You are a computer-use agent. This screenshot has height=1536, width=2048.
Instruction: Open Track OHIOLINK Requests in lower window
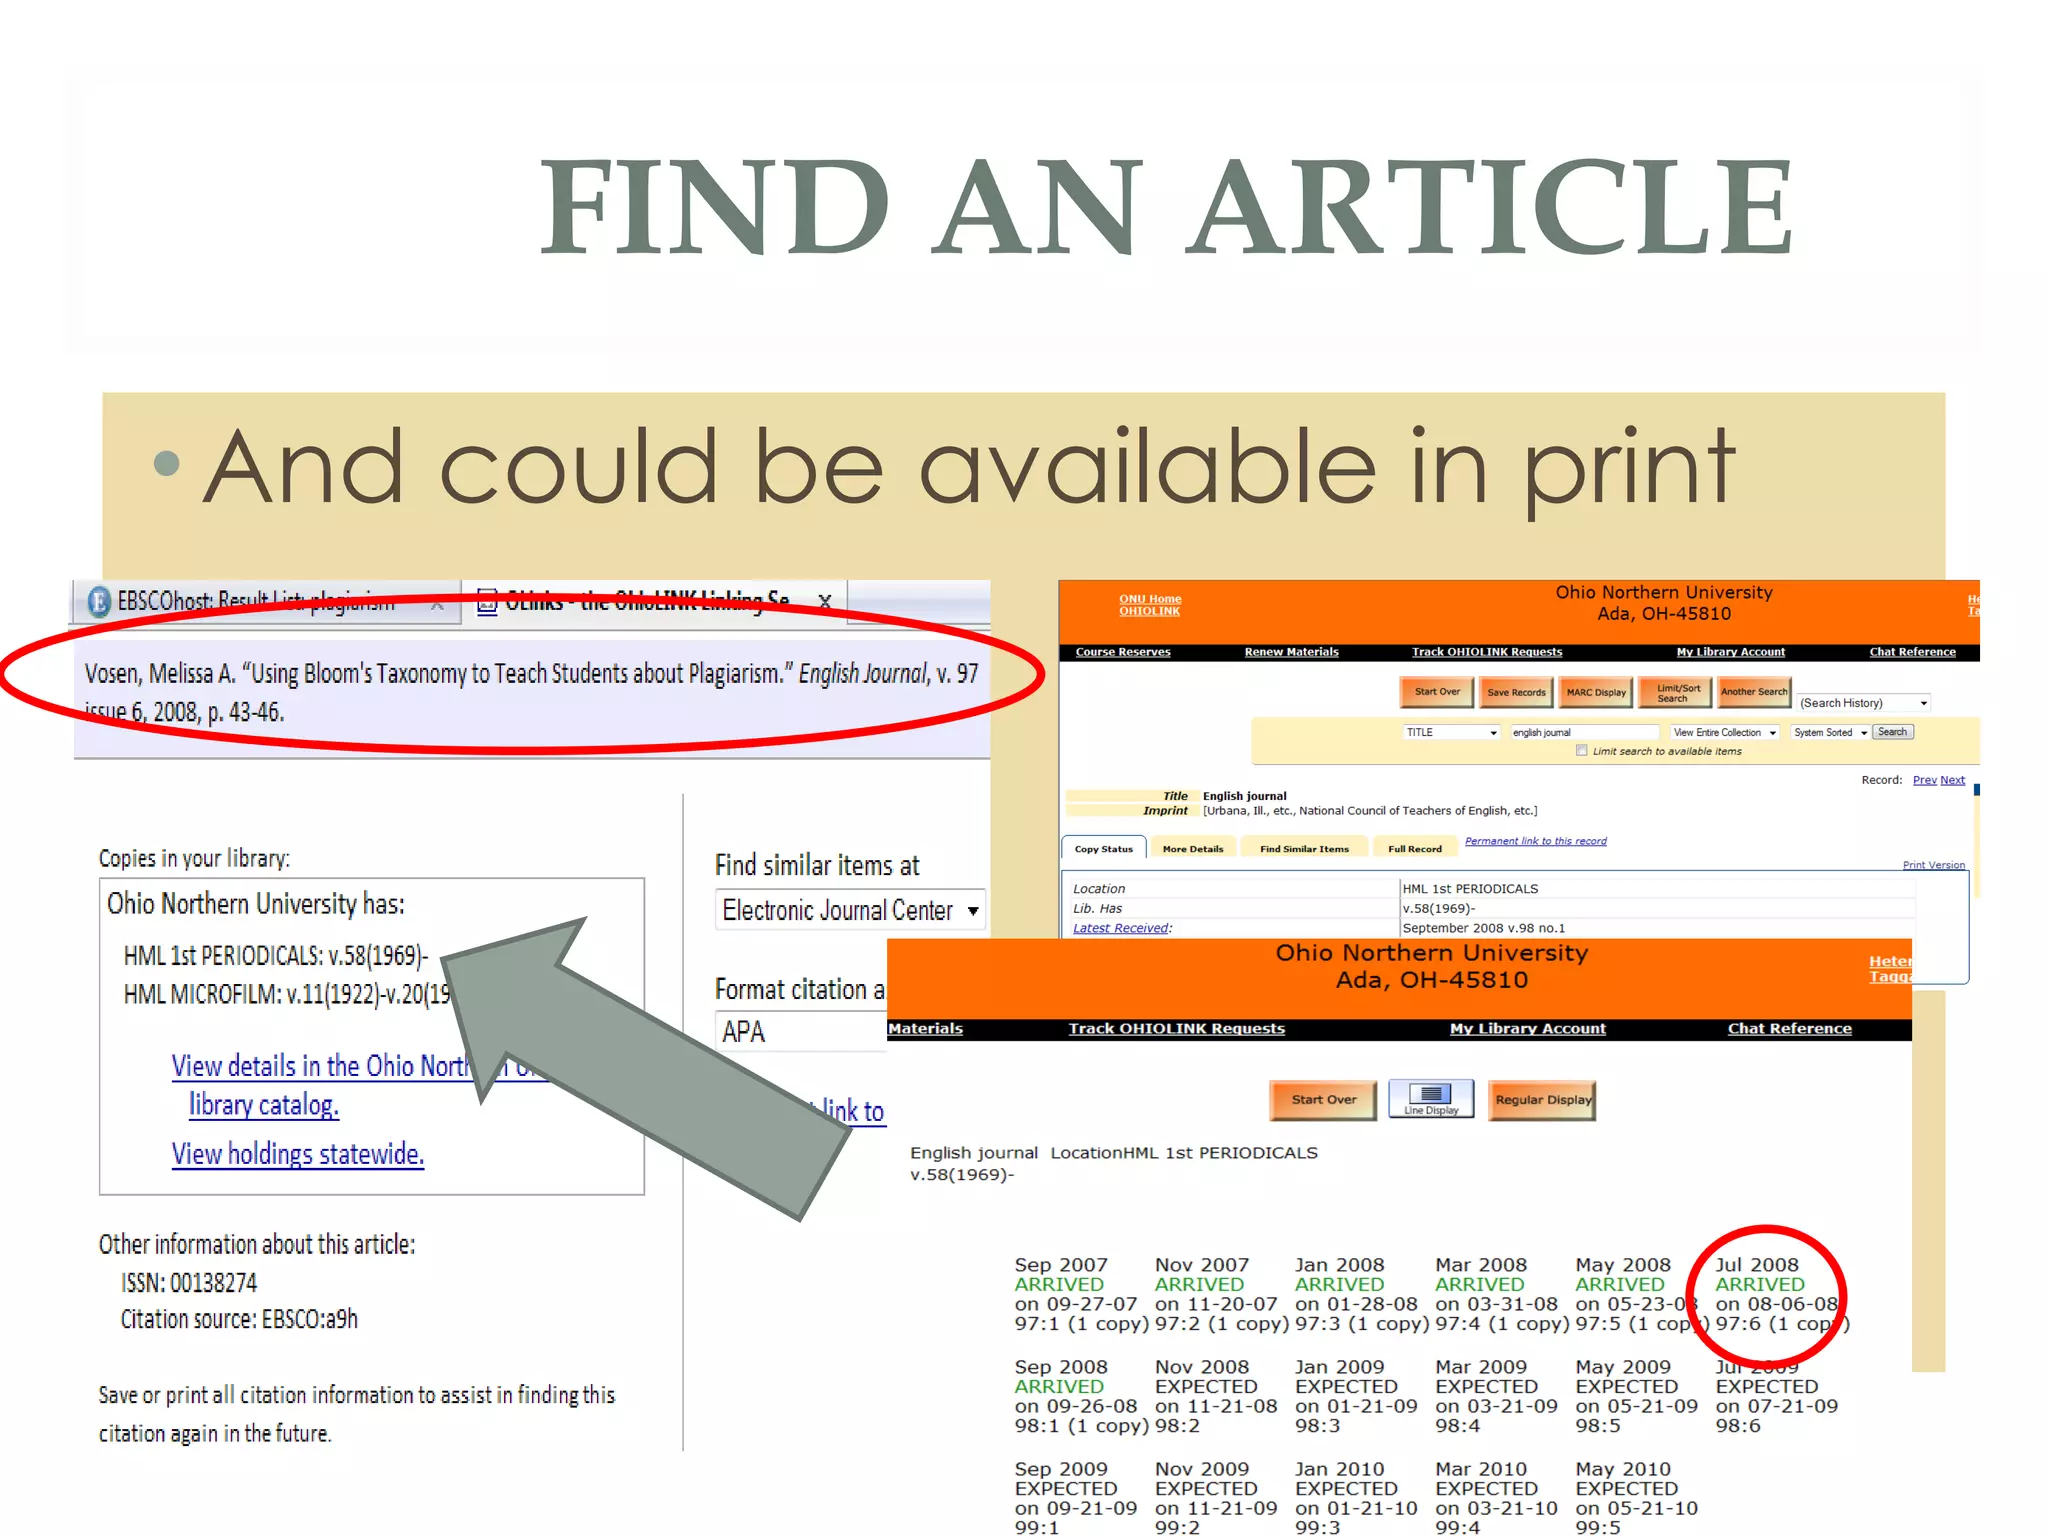(x=1176, y=1028)
